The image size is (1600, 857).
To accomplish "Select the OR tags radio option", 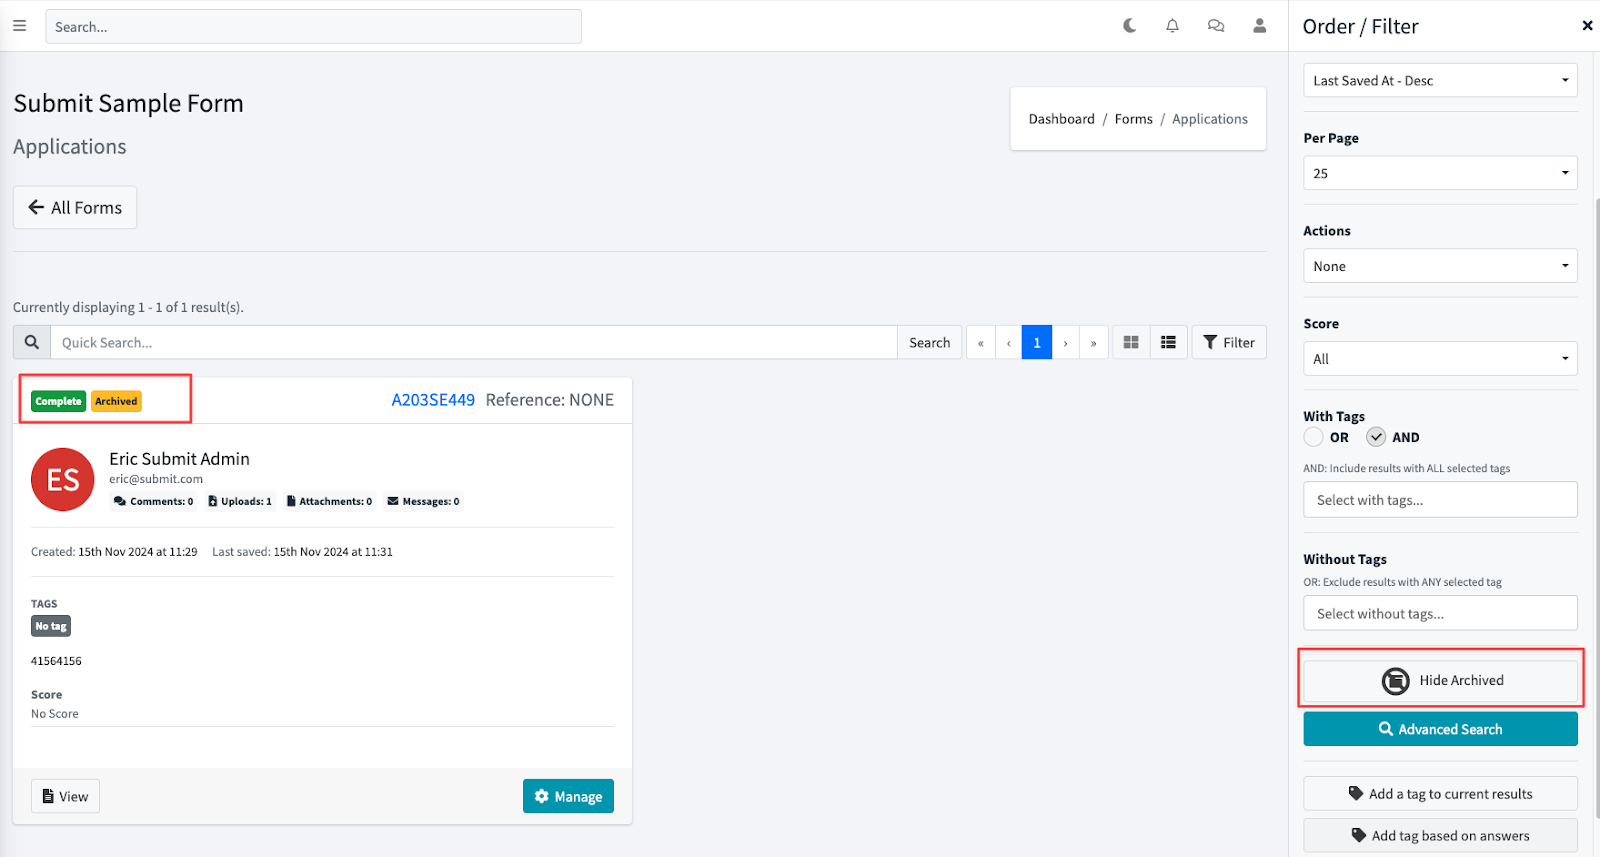I will (1314, 437).
